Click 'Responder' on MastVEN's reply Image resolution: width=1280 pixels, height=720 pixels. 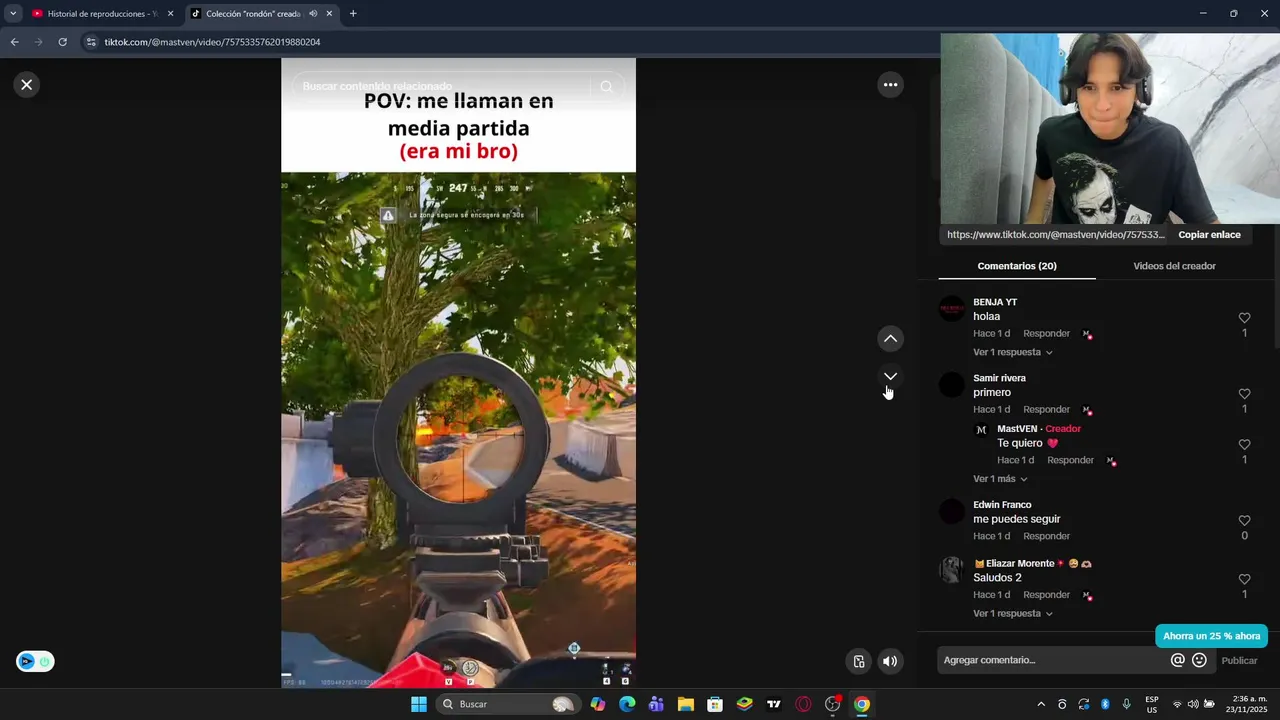(1070, 460)
